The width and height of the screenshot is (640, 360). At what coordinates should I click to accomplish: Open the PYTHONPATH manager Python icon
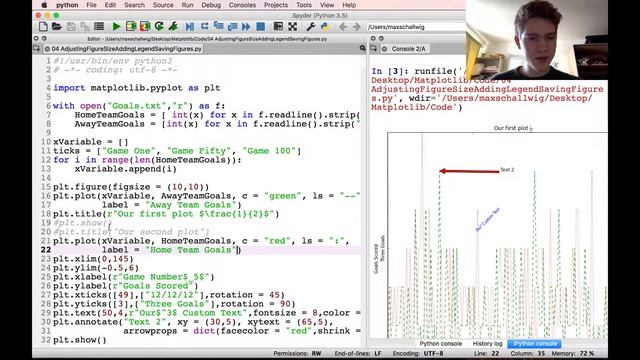click(x=324, y=27)
